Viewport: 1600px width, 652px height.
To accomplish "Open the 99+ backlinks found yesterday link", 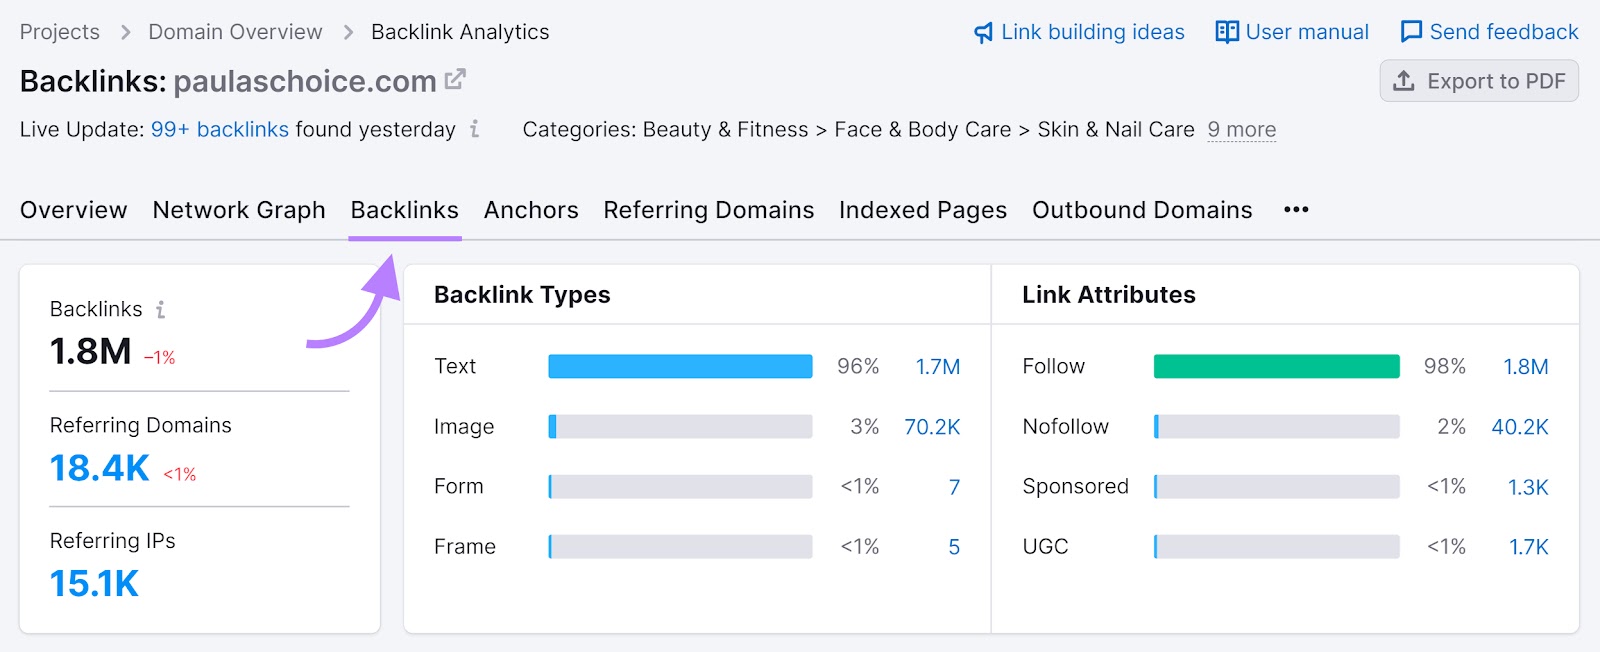I will click(220, 129).
